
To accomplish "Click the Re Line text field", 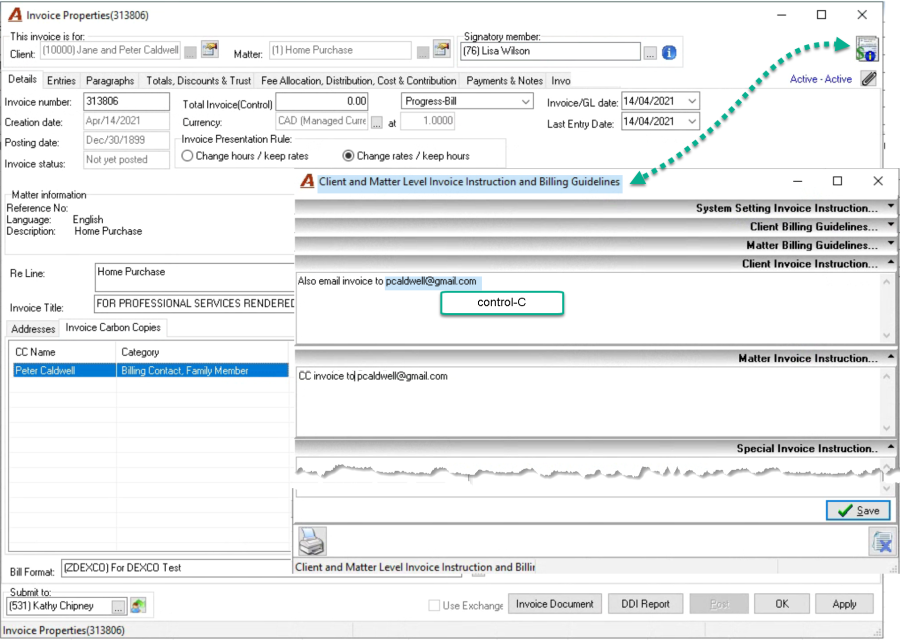I will [194, 277].
